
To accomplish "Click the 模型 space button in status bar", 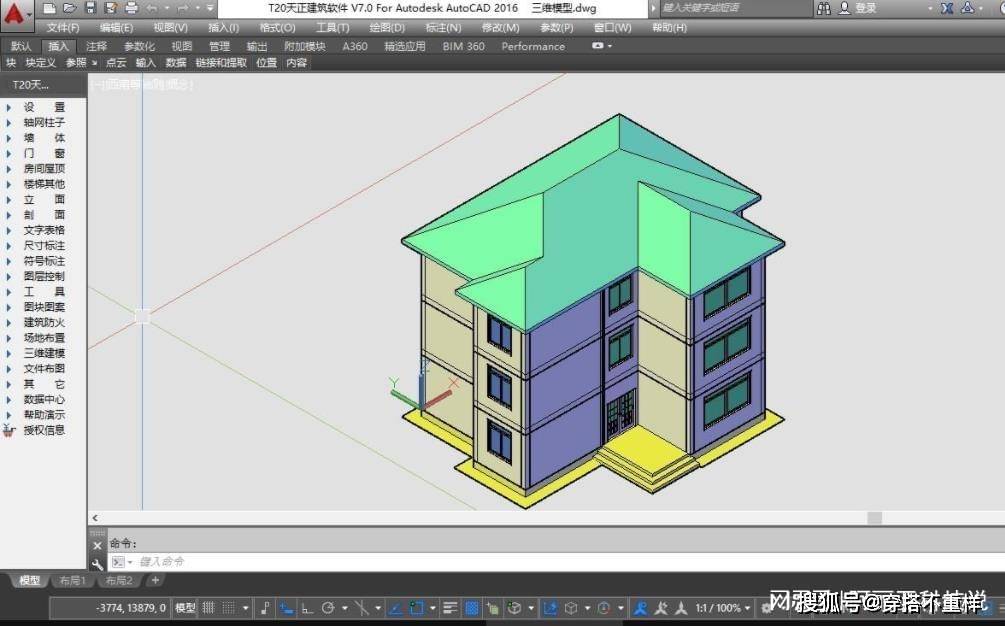I will click(x=185, y=608).
